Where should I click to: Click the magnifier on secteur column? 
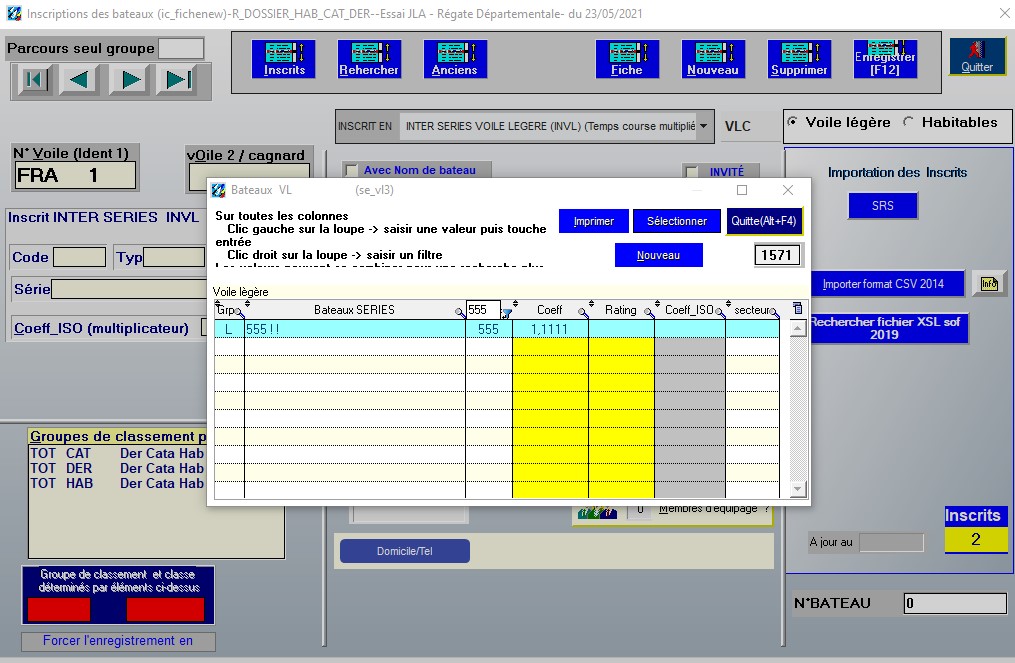click(775, 313)
